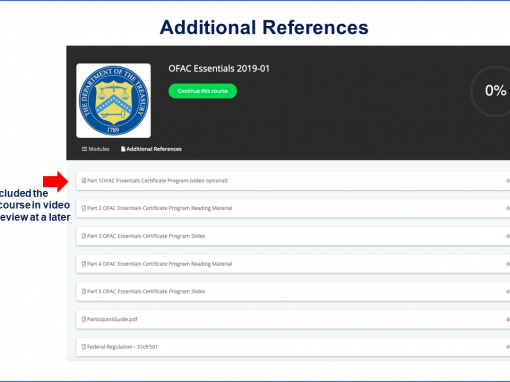The width and height of the screenshot is (510, 382).
Task: Click the file icon beside Part 4 row
Action: tap(84, 264)
